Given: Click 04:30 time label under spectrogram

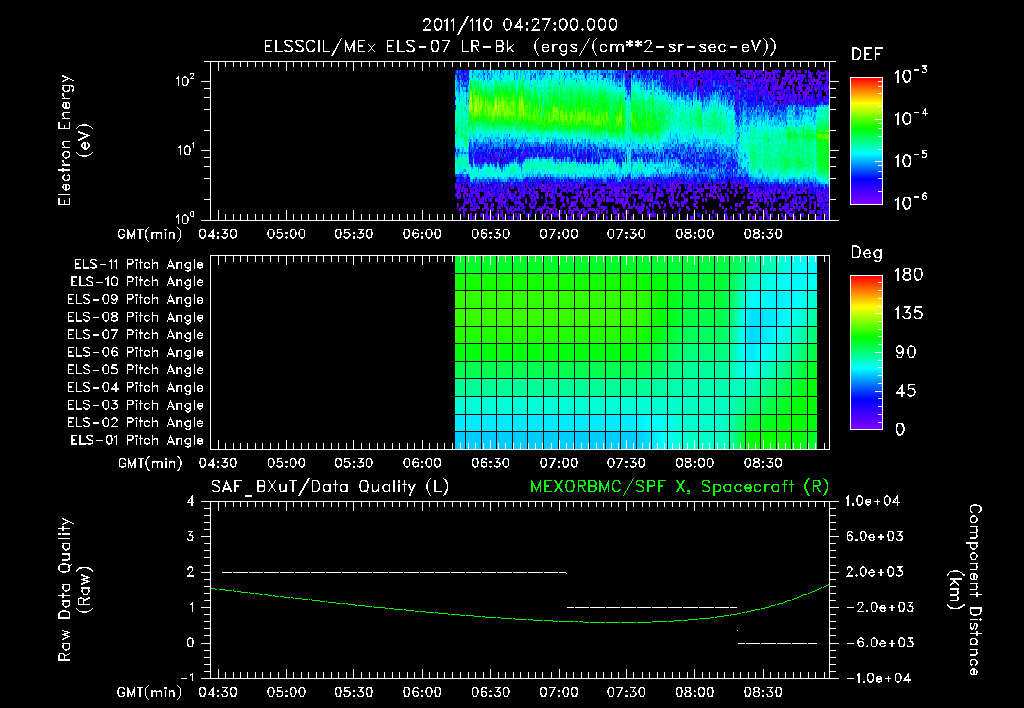Looking at the screenshot, I should [218, 234].
